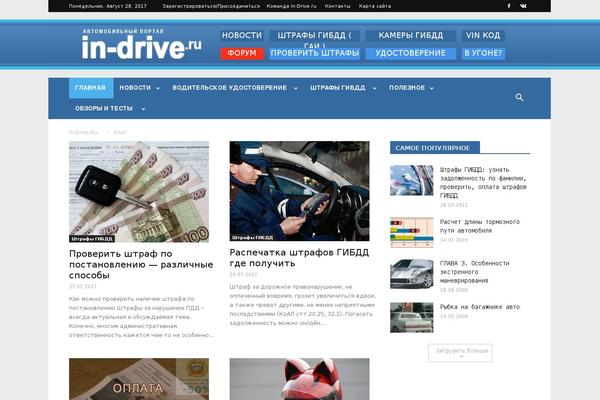Viewport: 600px width, 400px height.
Task: Click the red Форум button
Action: (x=242, y=53)
